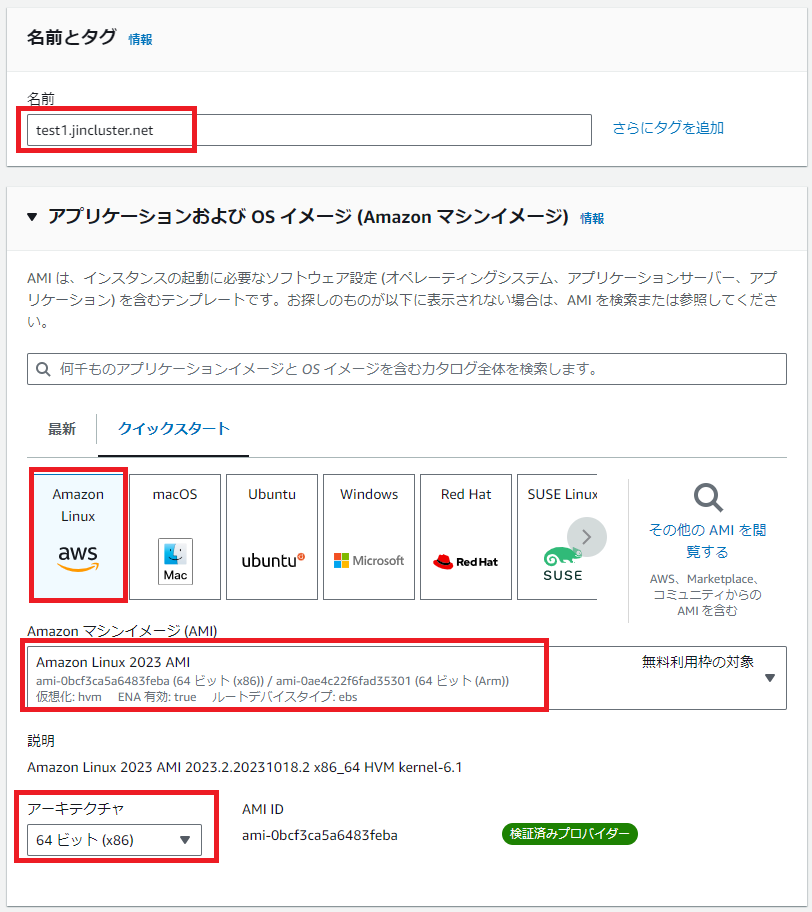Click the 検証済みプロバイダー badge

click(569, 834)
